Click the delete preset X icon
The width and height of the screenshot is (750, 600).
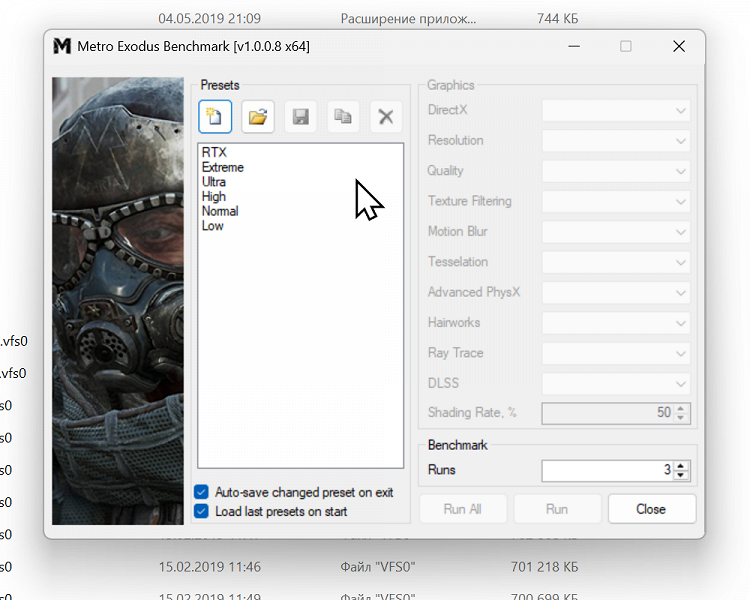click(385, 117)
